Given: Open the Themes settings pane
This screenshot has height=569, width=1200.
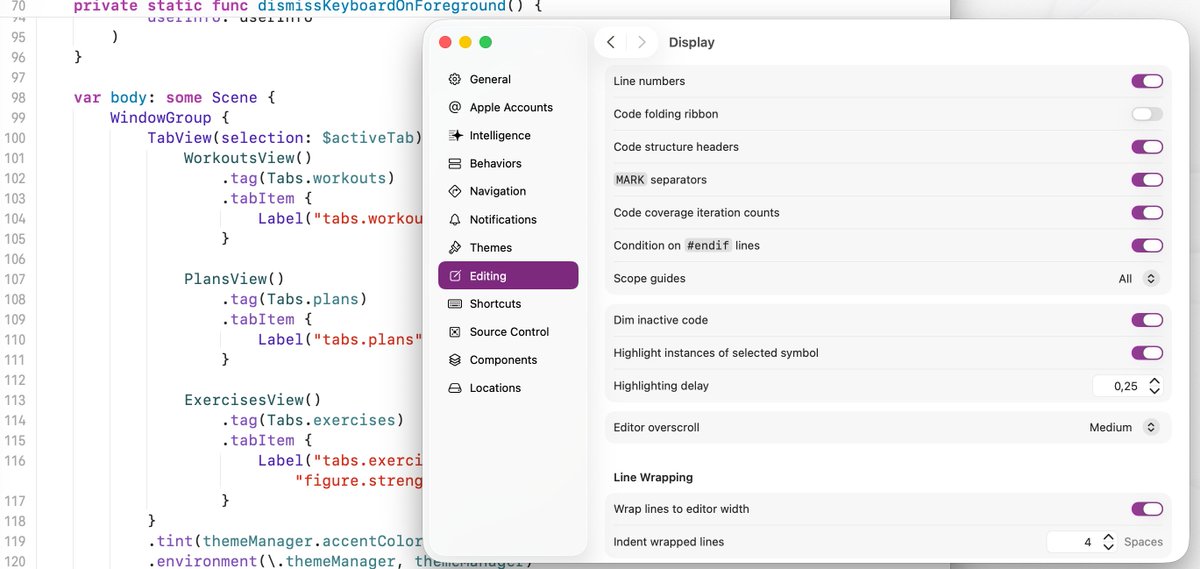Looking at the screenshot, I should 508,247.
